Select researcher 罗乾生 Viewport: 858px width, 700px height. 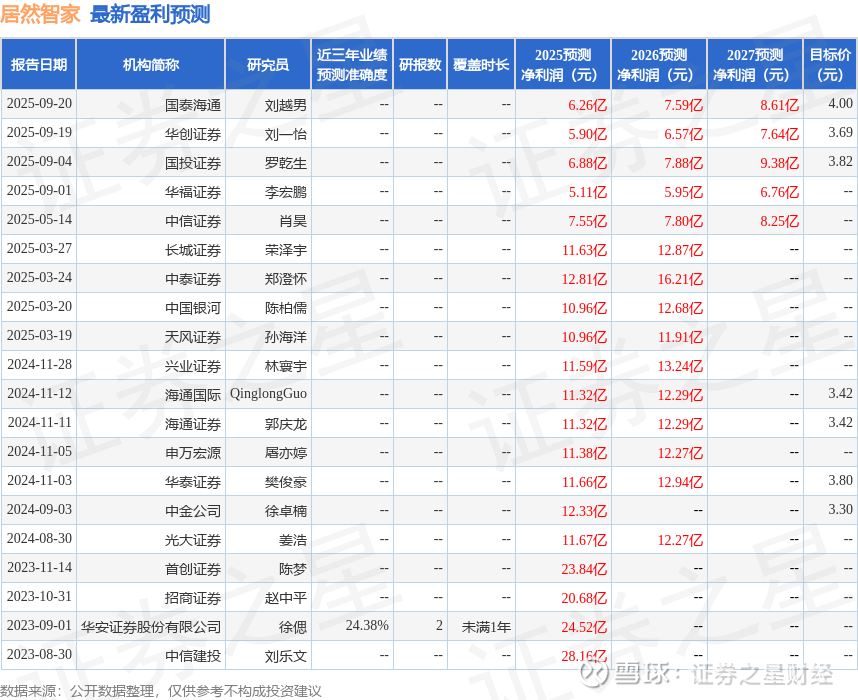coord(286,163)
